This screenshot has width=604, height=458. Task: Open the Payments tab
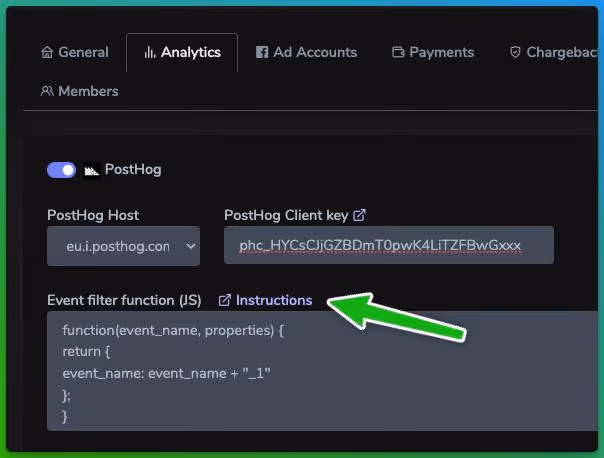pos(433,52)
